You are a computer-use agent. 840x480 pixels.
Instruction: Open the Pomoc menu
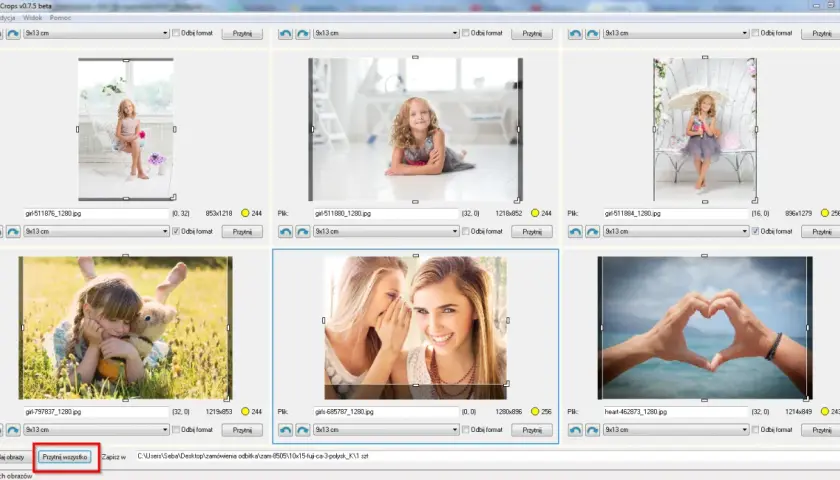pos(60,18)
